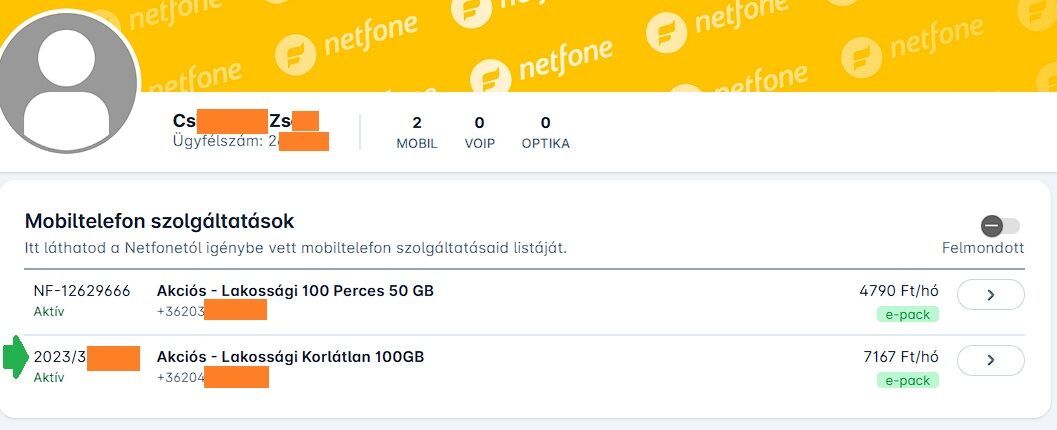Screen dimensions: 1057x430
Task: Click the Aktív status under 2023/3 contract
Action: click(49, 378)
